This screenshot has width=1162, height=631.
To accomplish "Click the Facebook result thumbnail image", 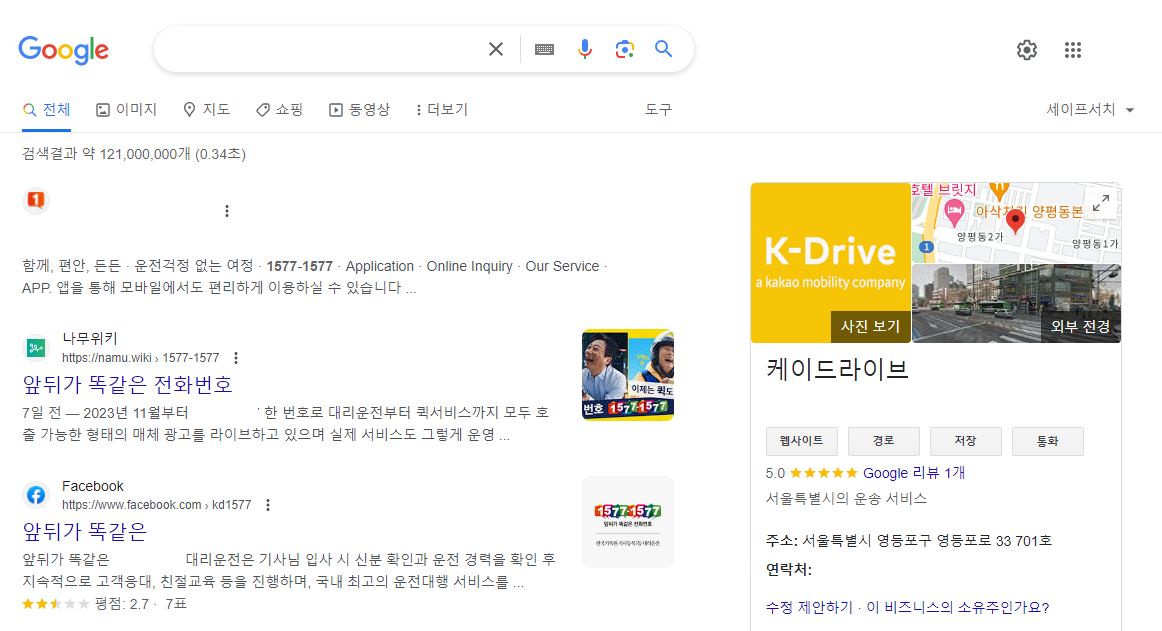I will (x=628, y=522).
